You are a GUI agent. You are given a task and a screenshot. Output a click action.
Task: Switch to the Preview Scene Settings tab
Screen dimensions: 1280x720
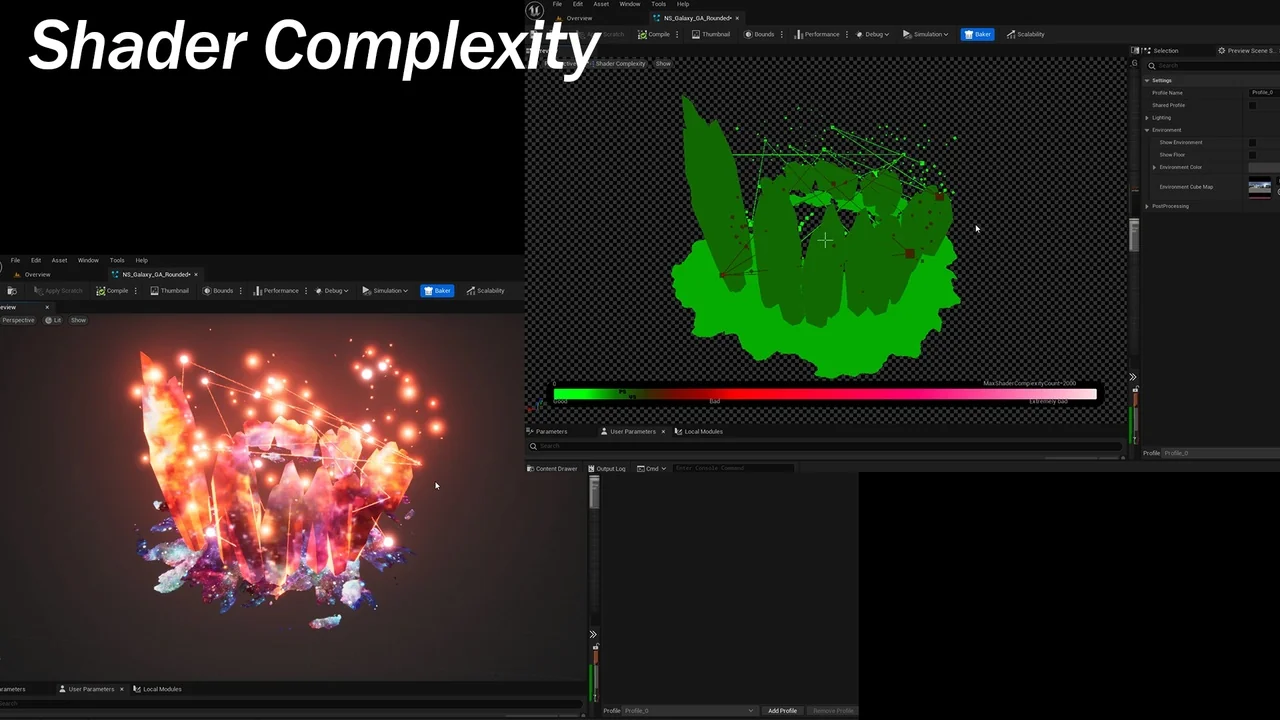pyautogui.click(x=1250, y=50)
